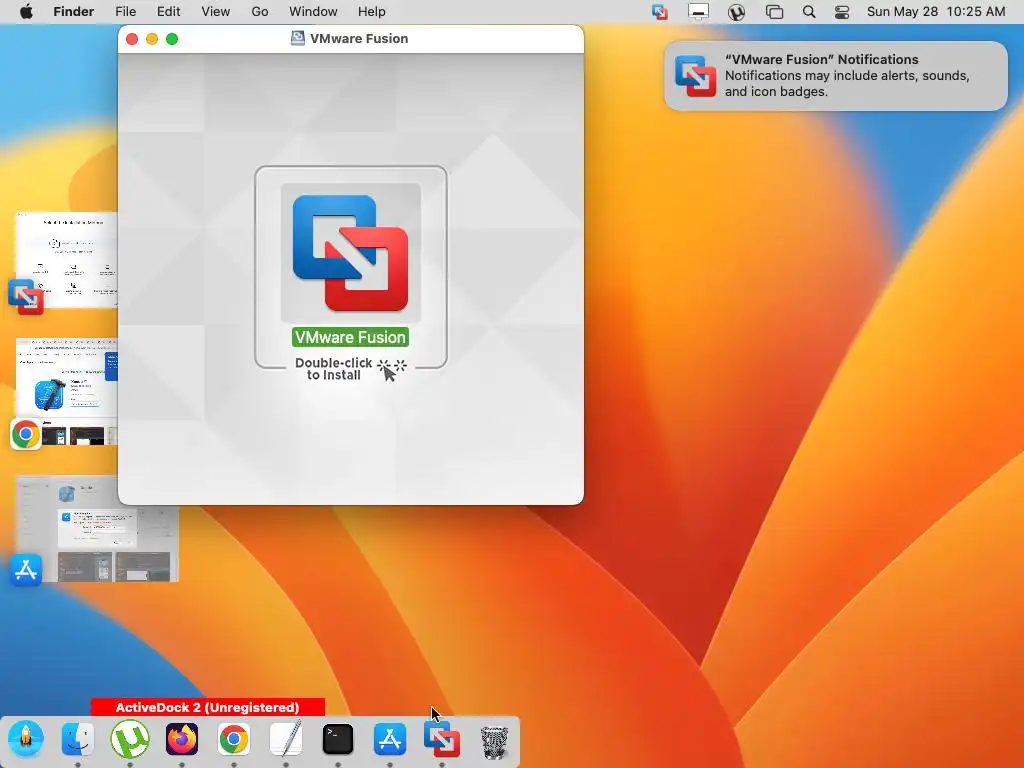Open the Finder menu
Screen dimensions: 1024x768
coord(73,11)
